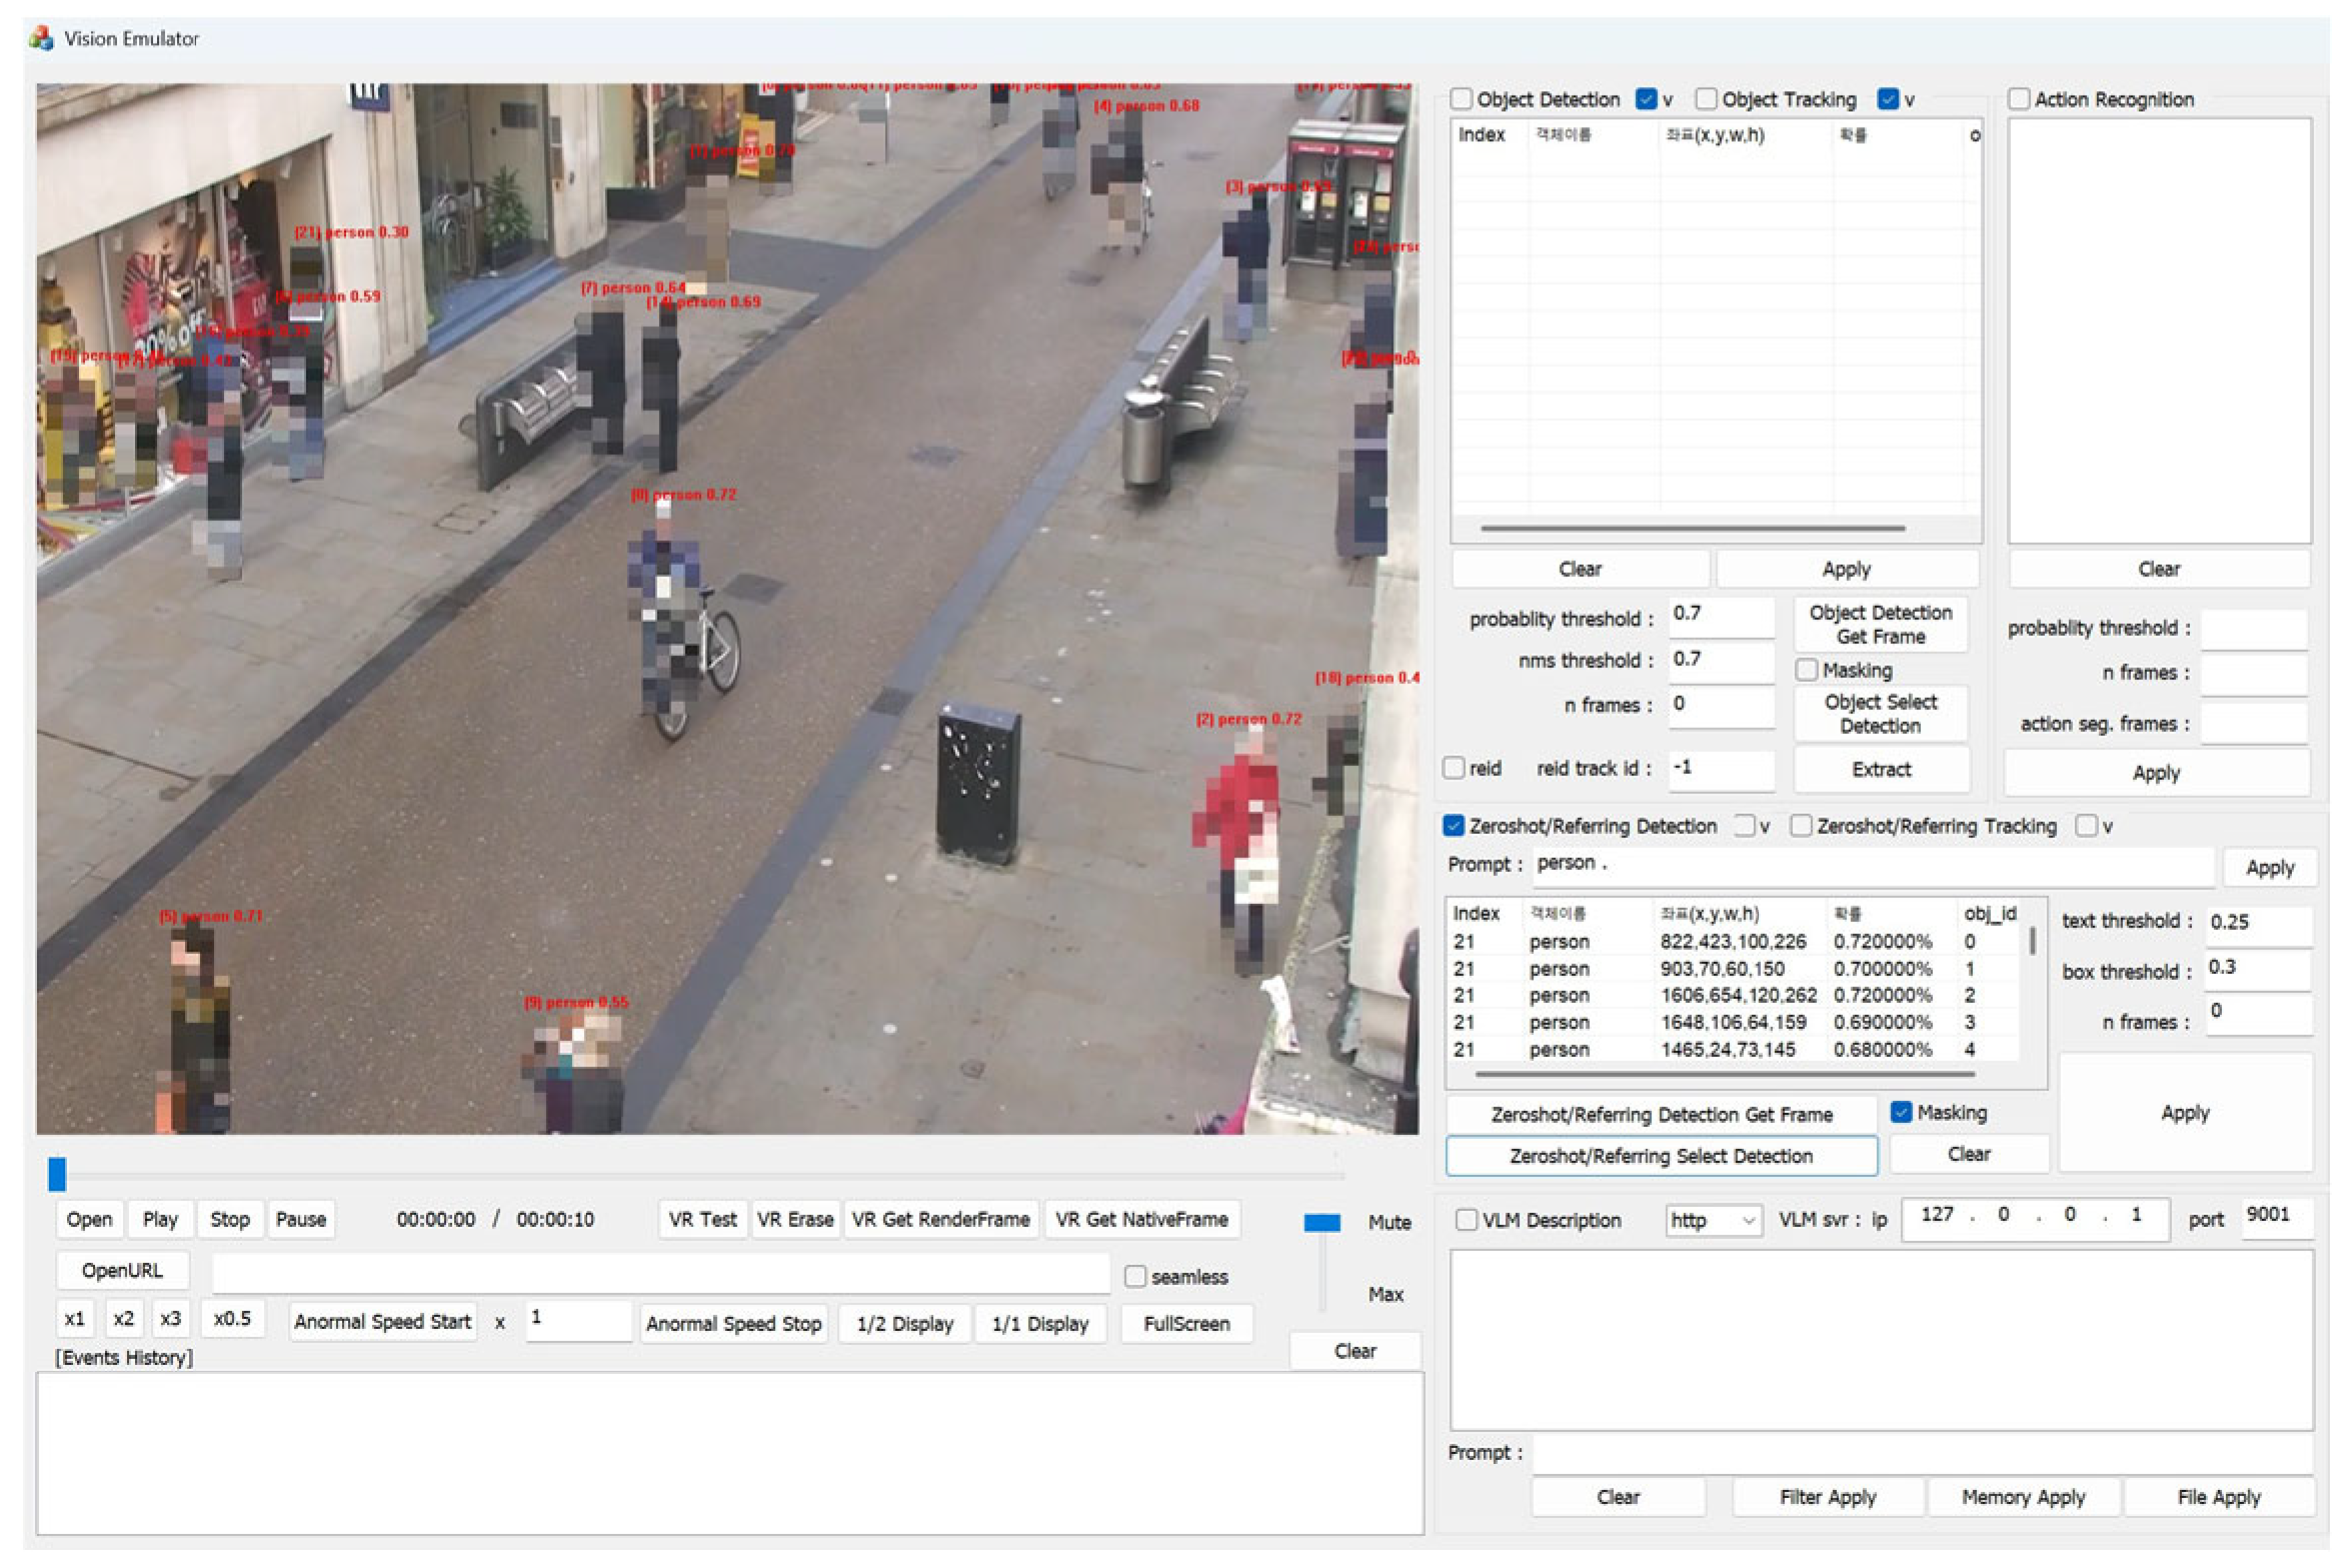Click the Open video button
Viewport: 2344px width, 1568px height.
89,1220
